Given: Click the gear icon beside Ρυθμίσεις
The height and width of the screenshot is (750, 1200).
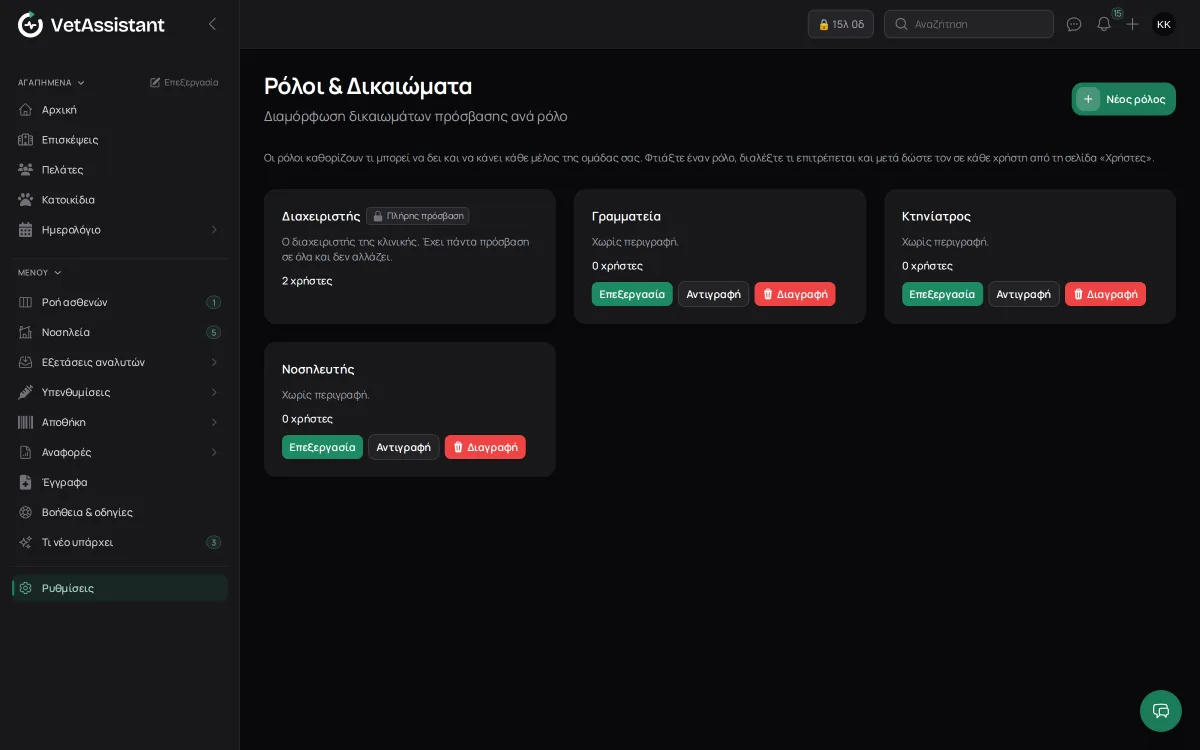Looking at the screenshot, I should coord(26,588).
